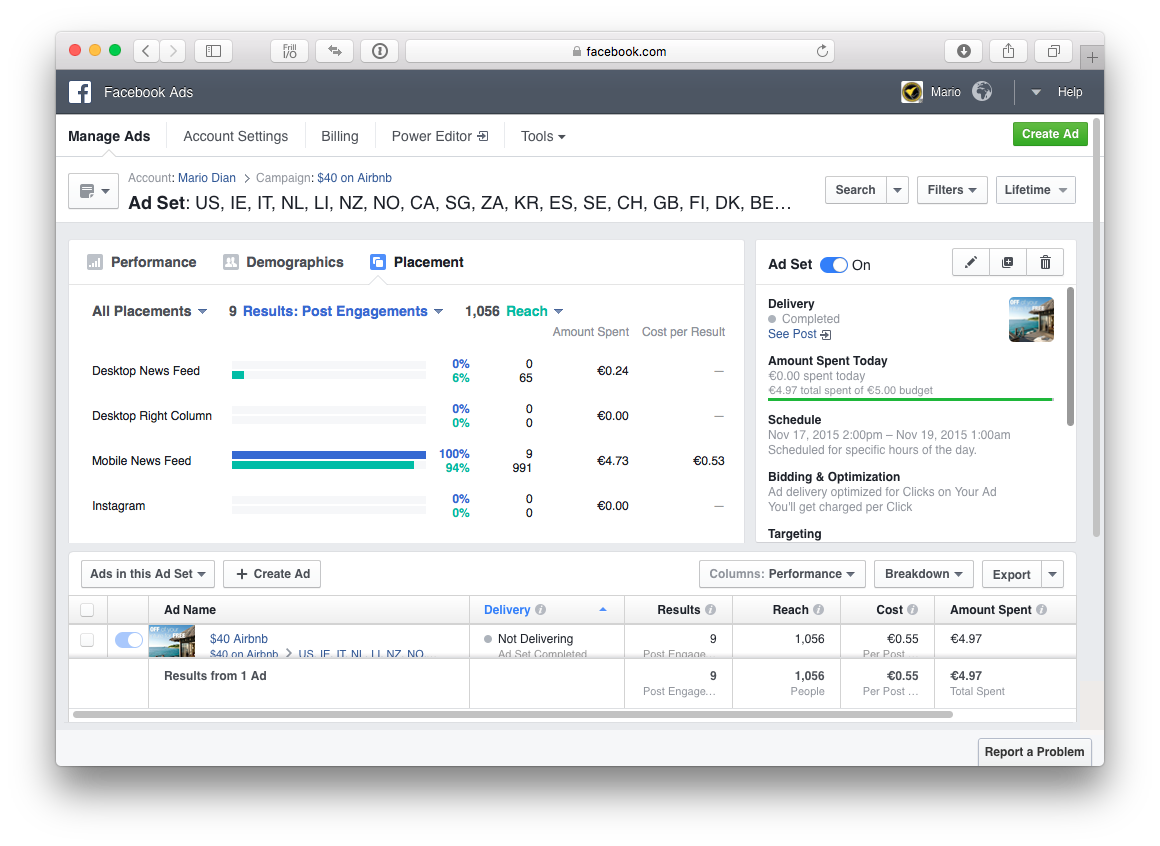Viewport: 1160px width, 846px height.
Task: Click the Performance tab's chart icon
Action: (x=95, y=262)
